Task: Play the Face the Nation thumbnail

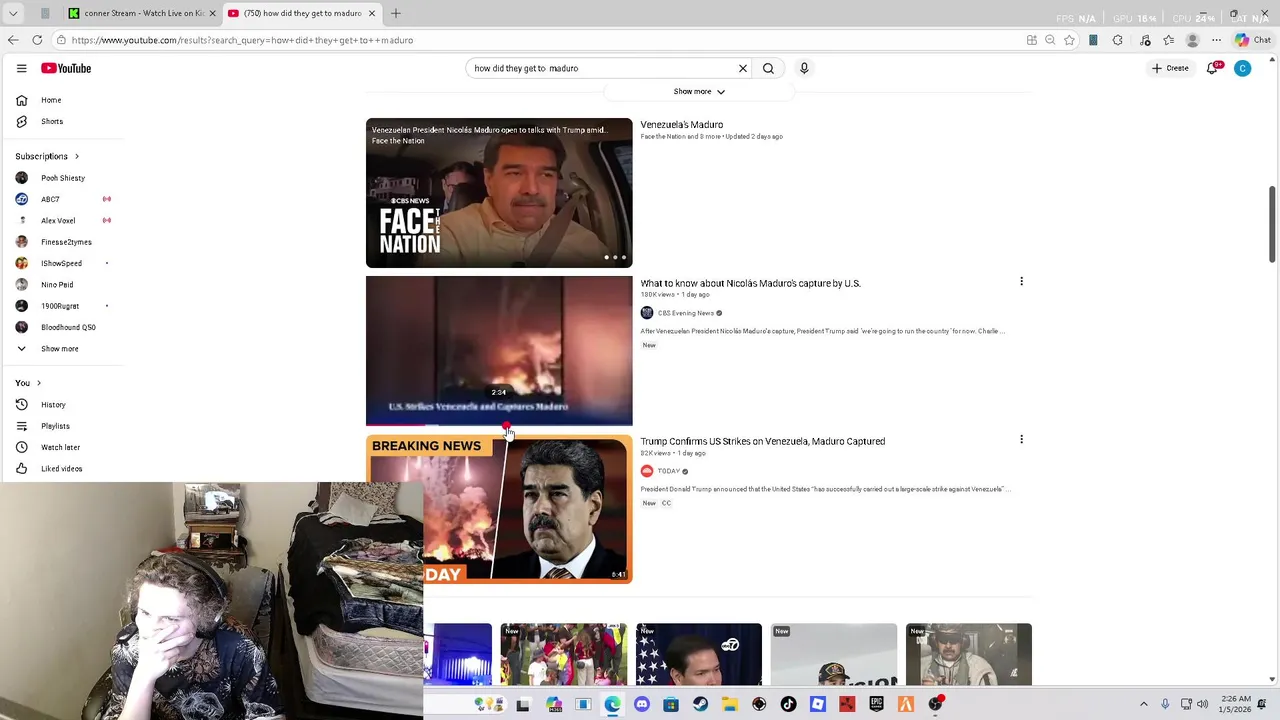Action: click(x=499, y=193)
